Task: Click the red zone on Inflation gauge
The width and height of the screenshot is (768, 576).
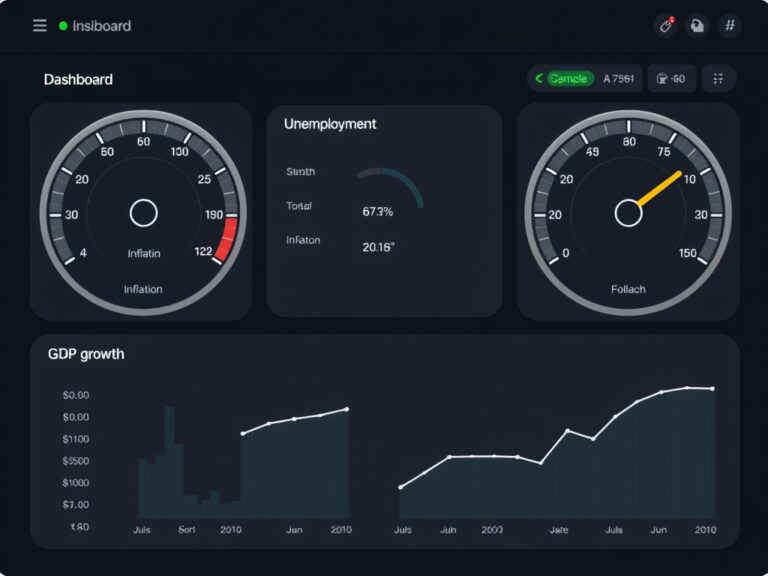Action: pyautogui.click(x=226, y=240)
